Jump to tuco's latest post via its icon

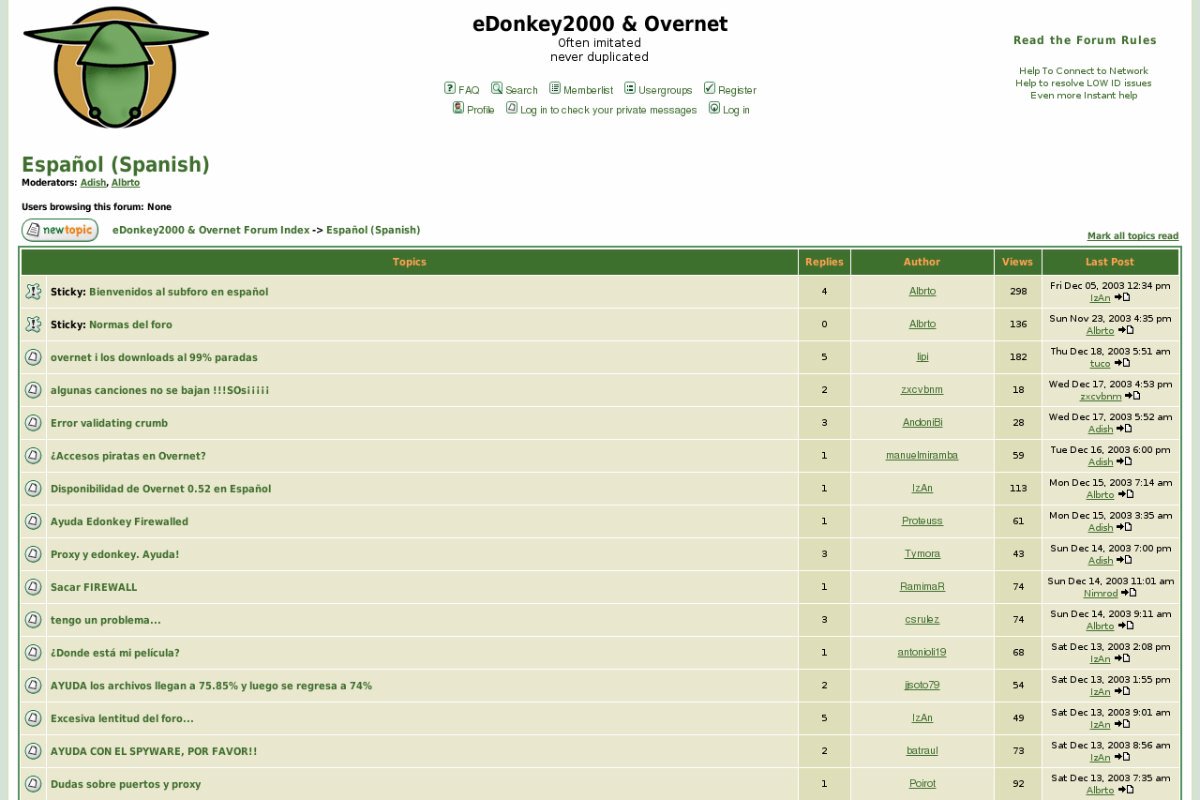click(1122, 364)
